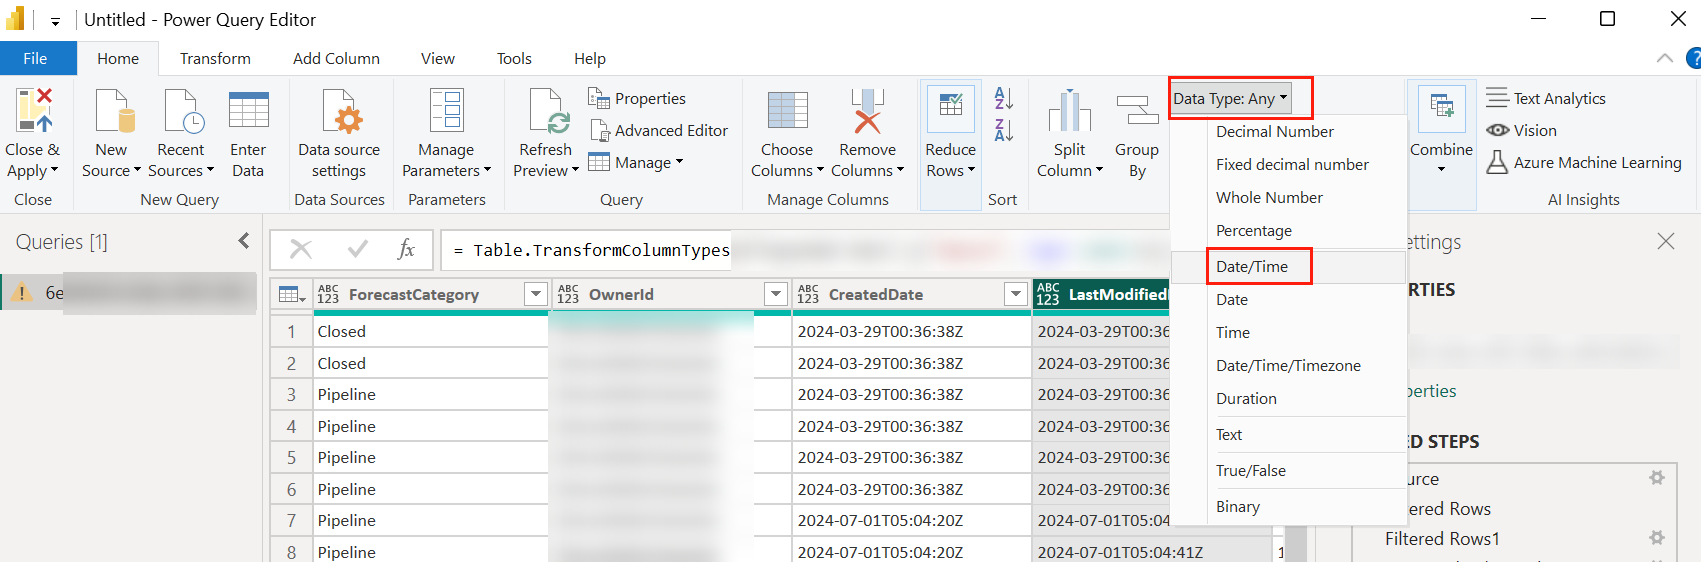This screenshot has width=1701, height=562.
Task: Click the Split Column icon
Action: [x=1069, y=110]
